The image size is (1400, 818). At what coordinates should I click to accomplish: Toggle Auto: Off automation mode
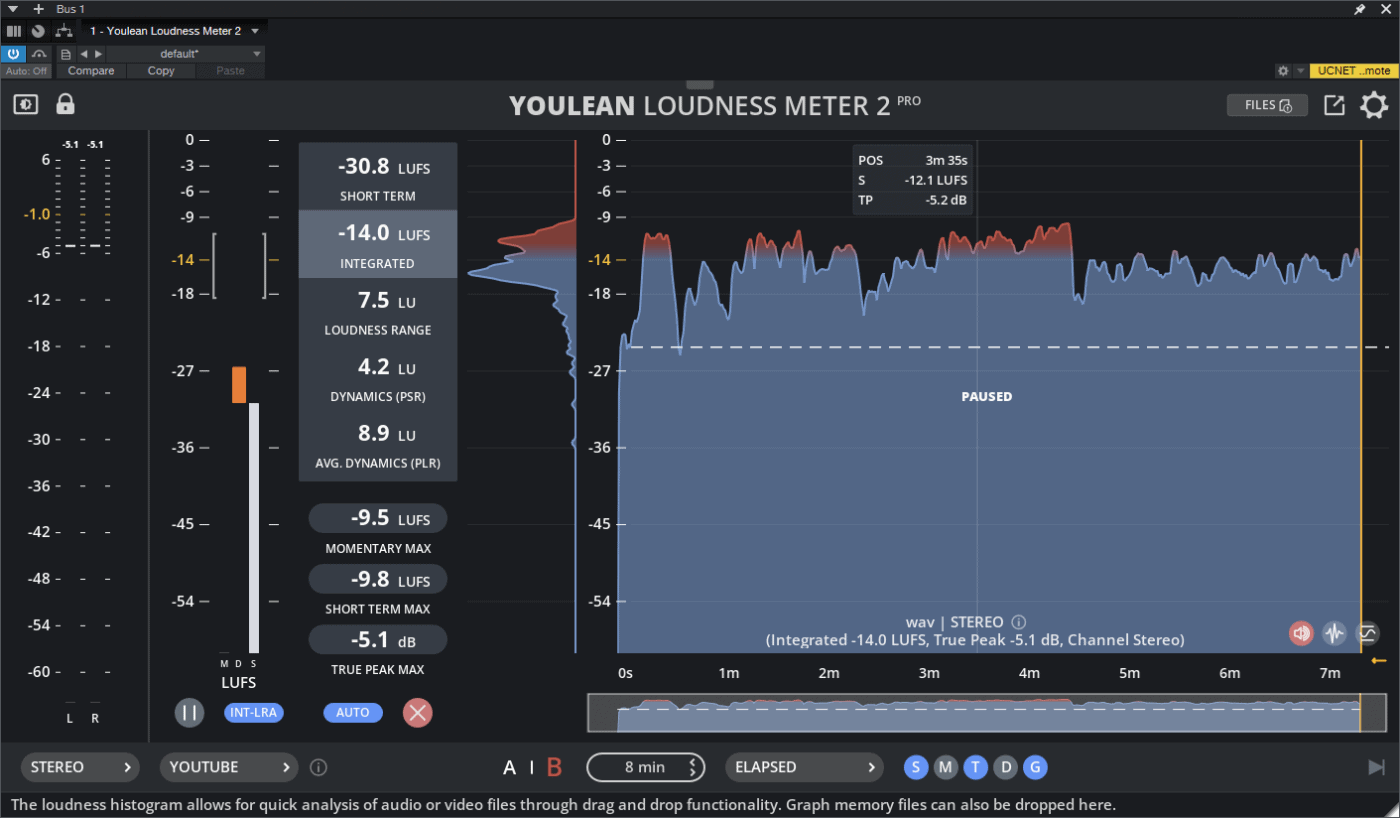click(27, 71)
